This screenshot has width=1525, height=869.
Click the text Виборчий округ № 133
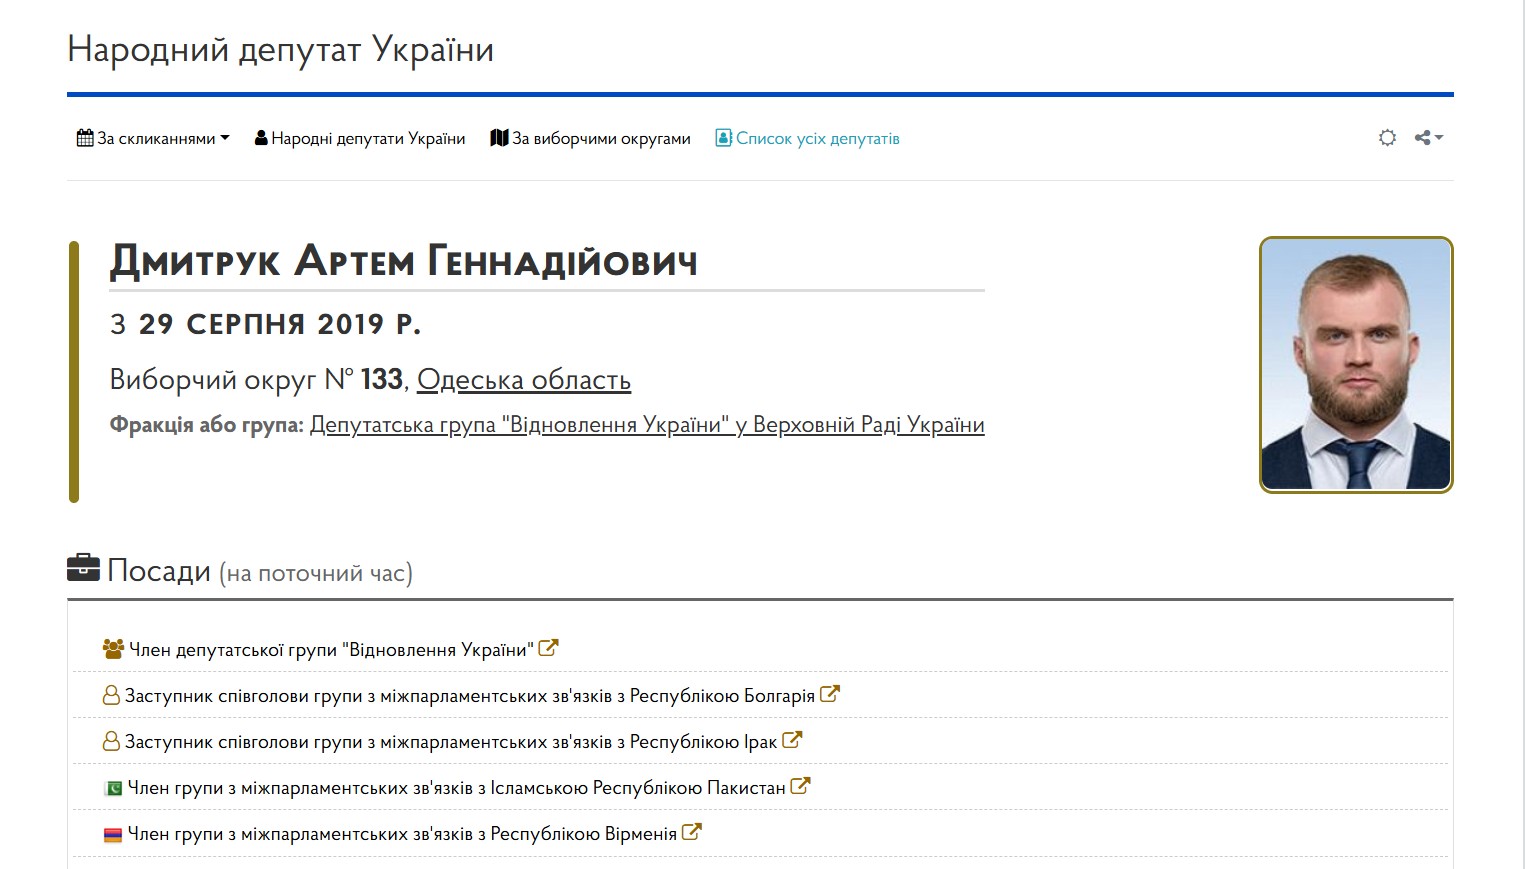click(x=256, y=380)
